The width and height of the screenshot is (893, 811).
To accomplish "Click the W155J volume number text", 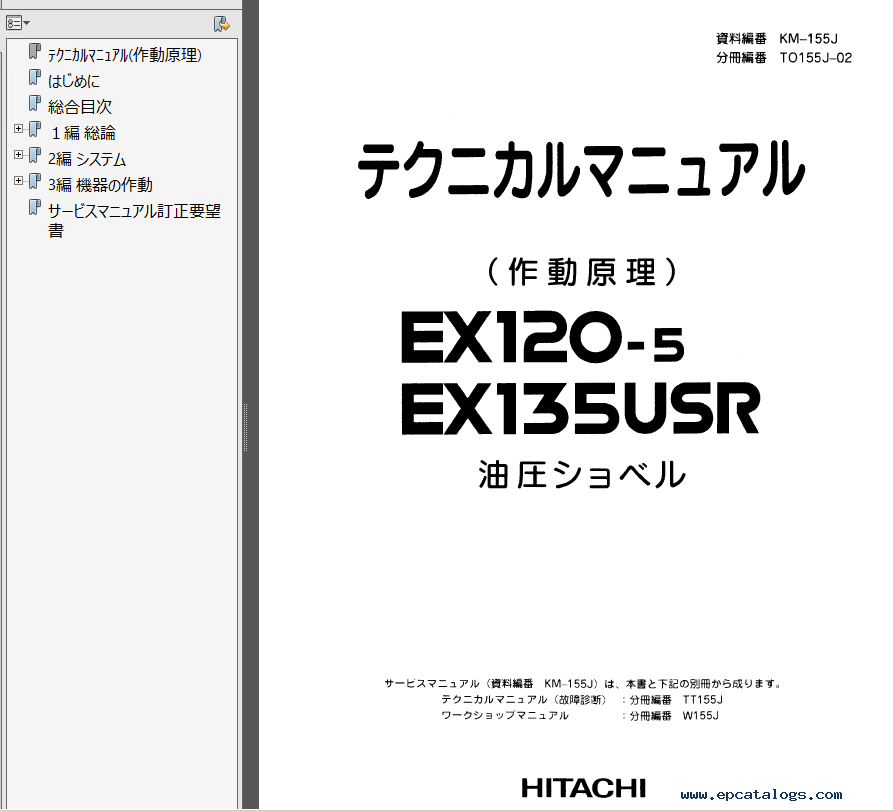I will point(701,715).
